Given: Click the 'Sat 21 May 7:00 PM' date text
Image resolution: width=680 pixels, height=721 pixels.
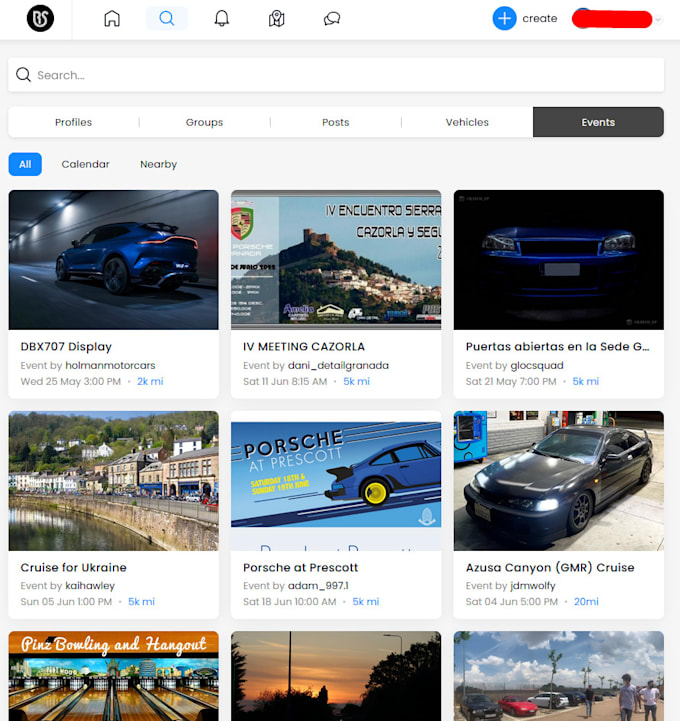Looking at the screenshot, I should pos(511,382).
